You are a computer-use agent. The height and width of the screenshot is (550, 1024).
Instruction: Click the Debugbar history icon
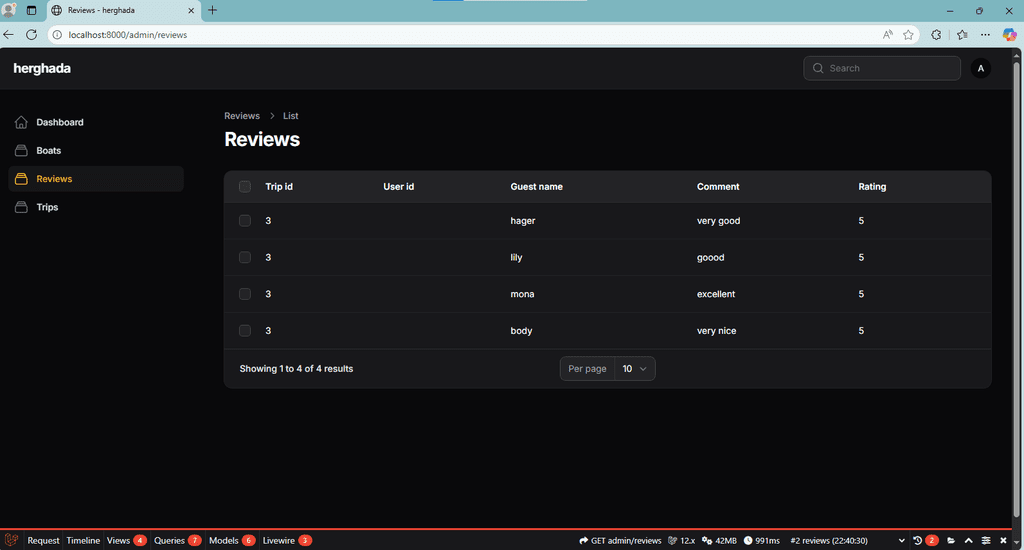[x=917, y=540]
